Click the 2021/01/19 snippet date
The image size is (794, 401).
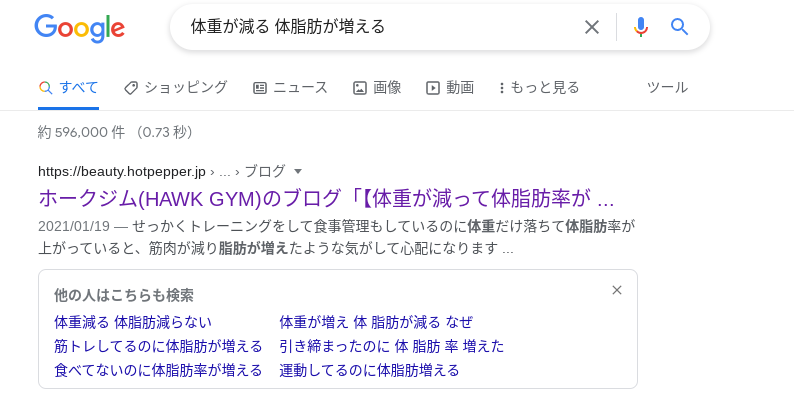[74, 226]
